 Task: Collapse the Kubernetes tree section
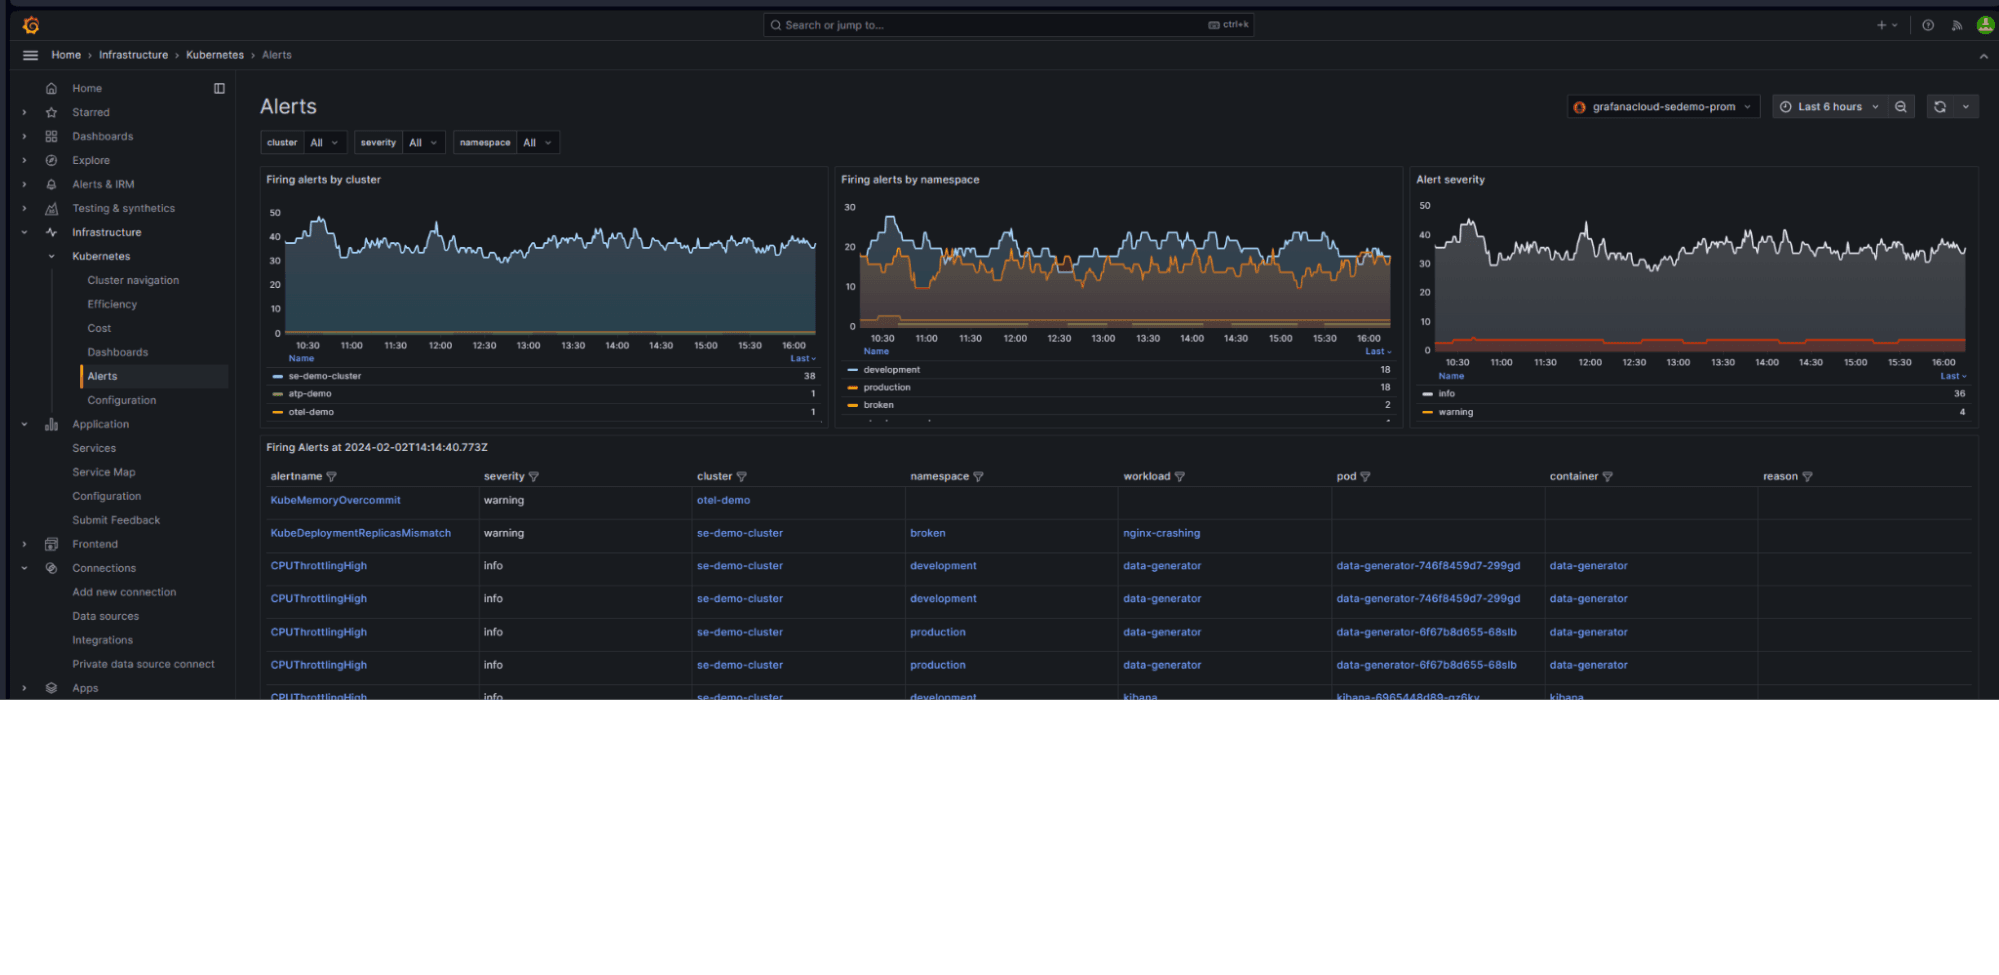tap(52, 256)
